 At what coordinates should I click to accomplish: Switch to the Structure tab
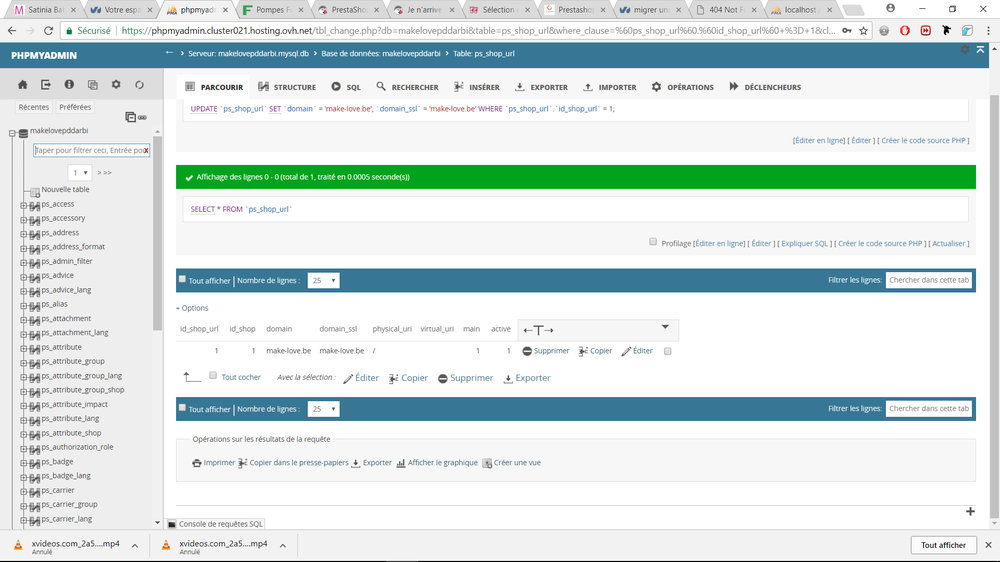click(x=287, y=87)
